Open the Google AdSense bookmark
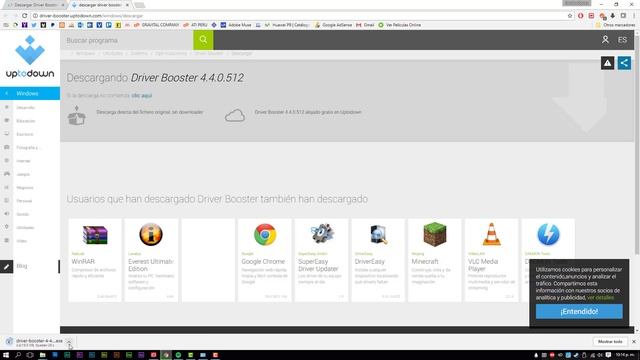 (x=333, y=25)
